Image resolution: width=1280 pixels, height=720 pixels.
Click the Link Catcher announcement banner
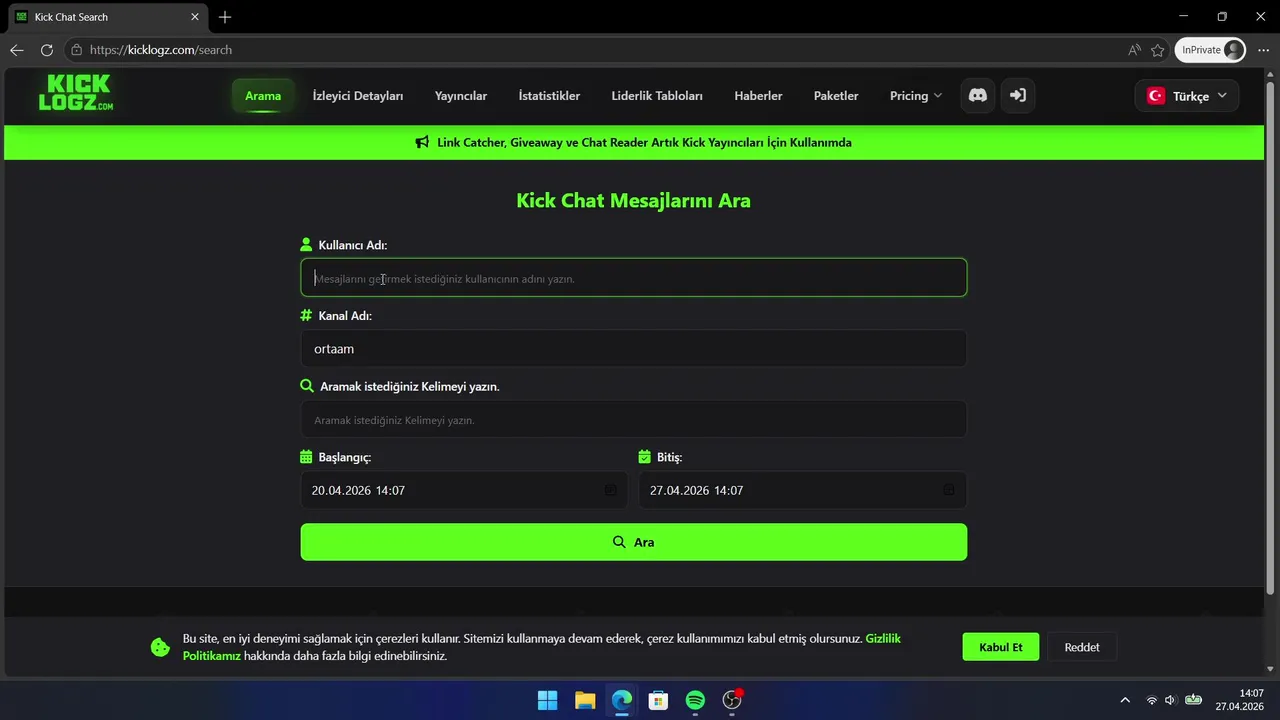(x=634, y=142)
